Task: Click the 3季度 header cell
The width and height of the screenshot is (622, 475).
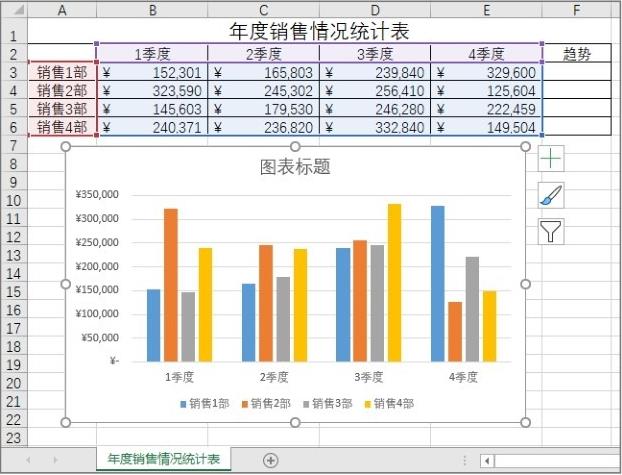Action: (x=375, y=53)
